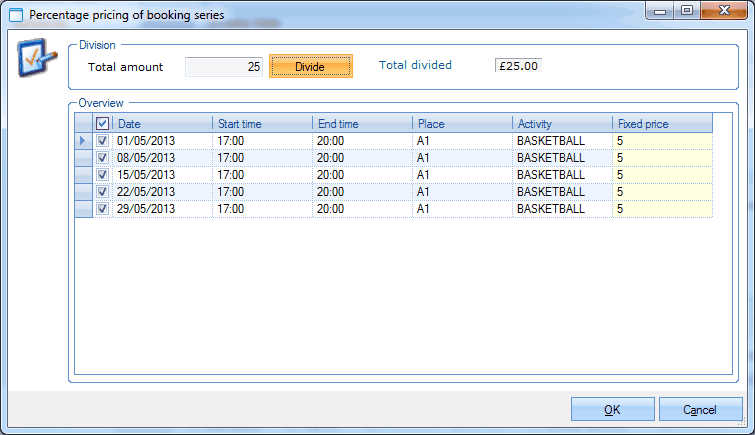Click the booking checklist icon at top left
The width and height of the screenshot is (755, 435).
pyautogui.click(x=38, y=62)
